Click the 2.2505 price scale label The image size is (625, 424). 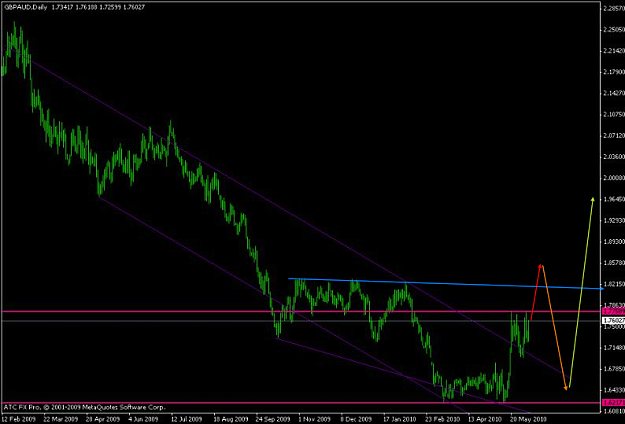tap(614, 30)
